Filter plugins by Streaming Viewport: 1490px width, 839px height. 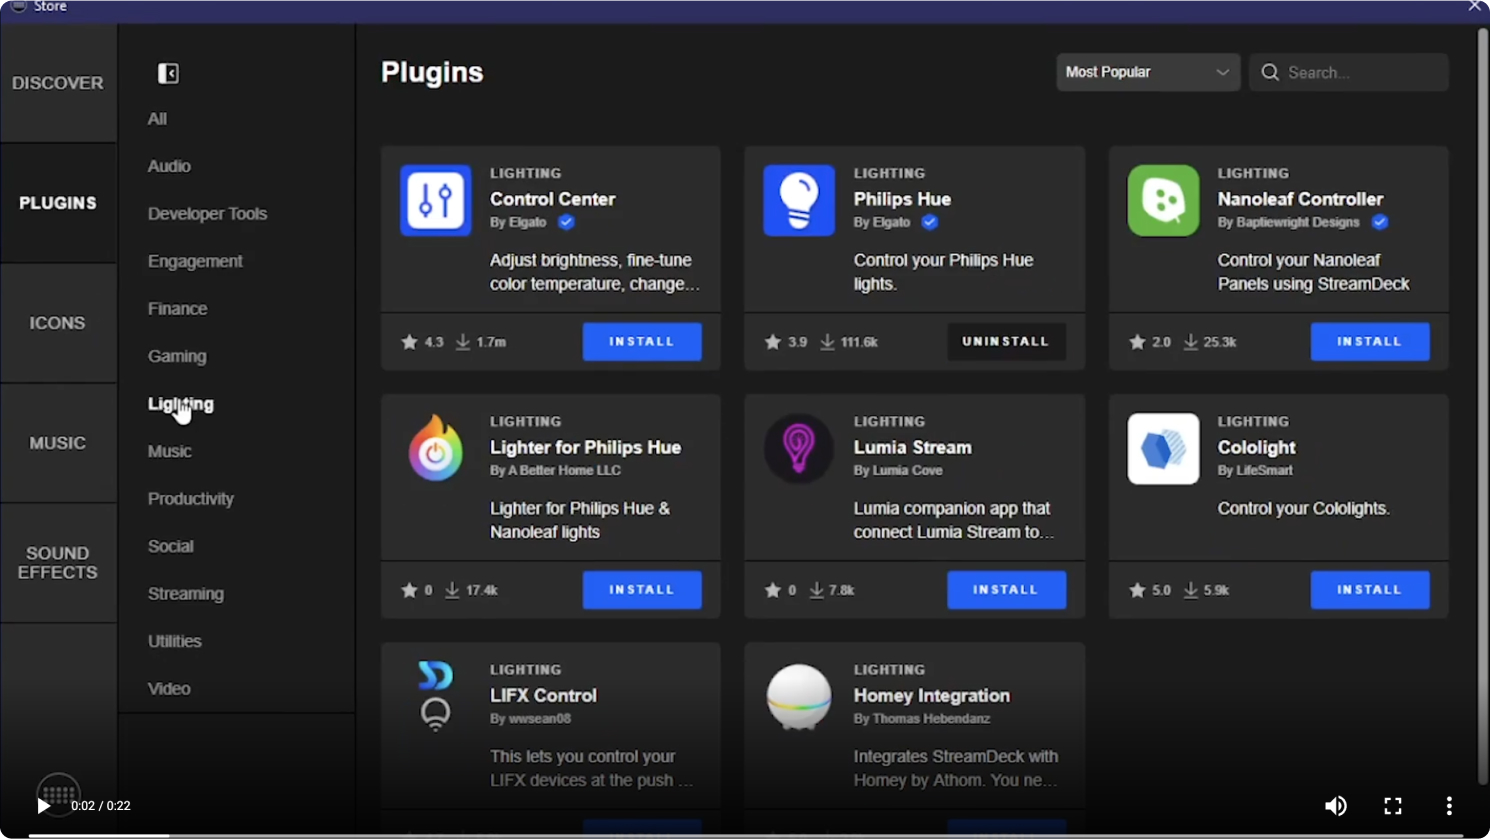(x=186, y=594)
